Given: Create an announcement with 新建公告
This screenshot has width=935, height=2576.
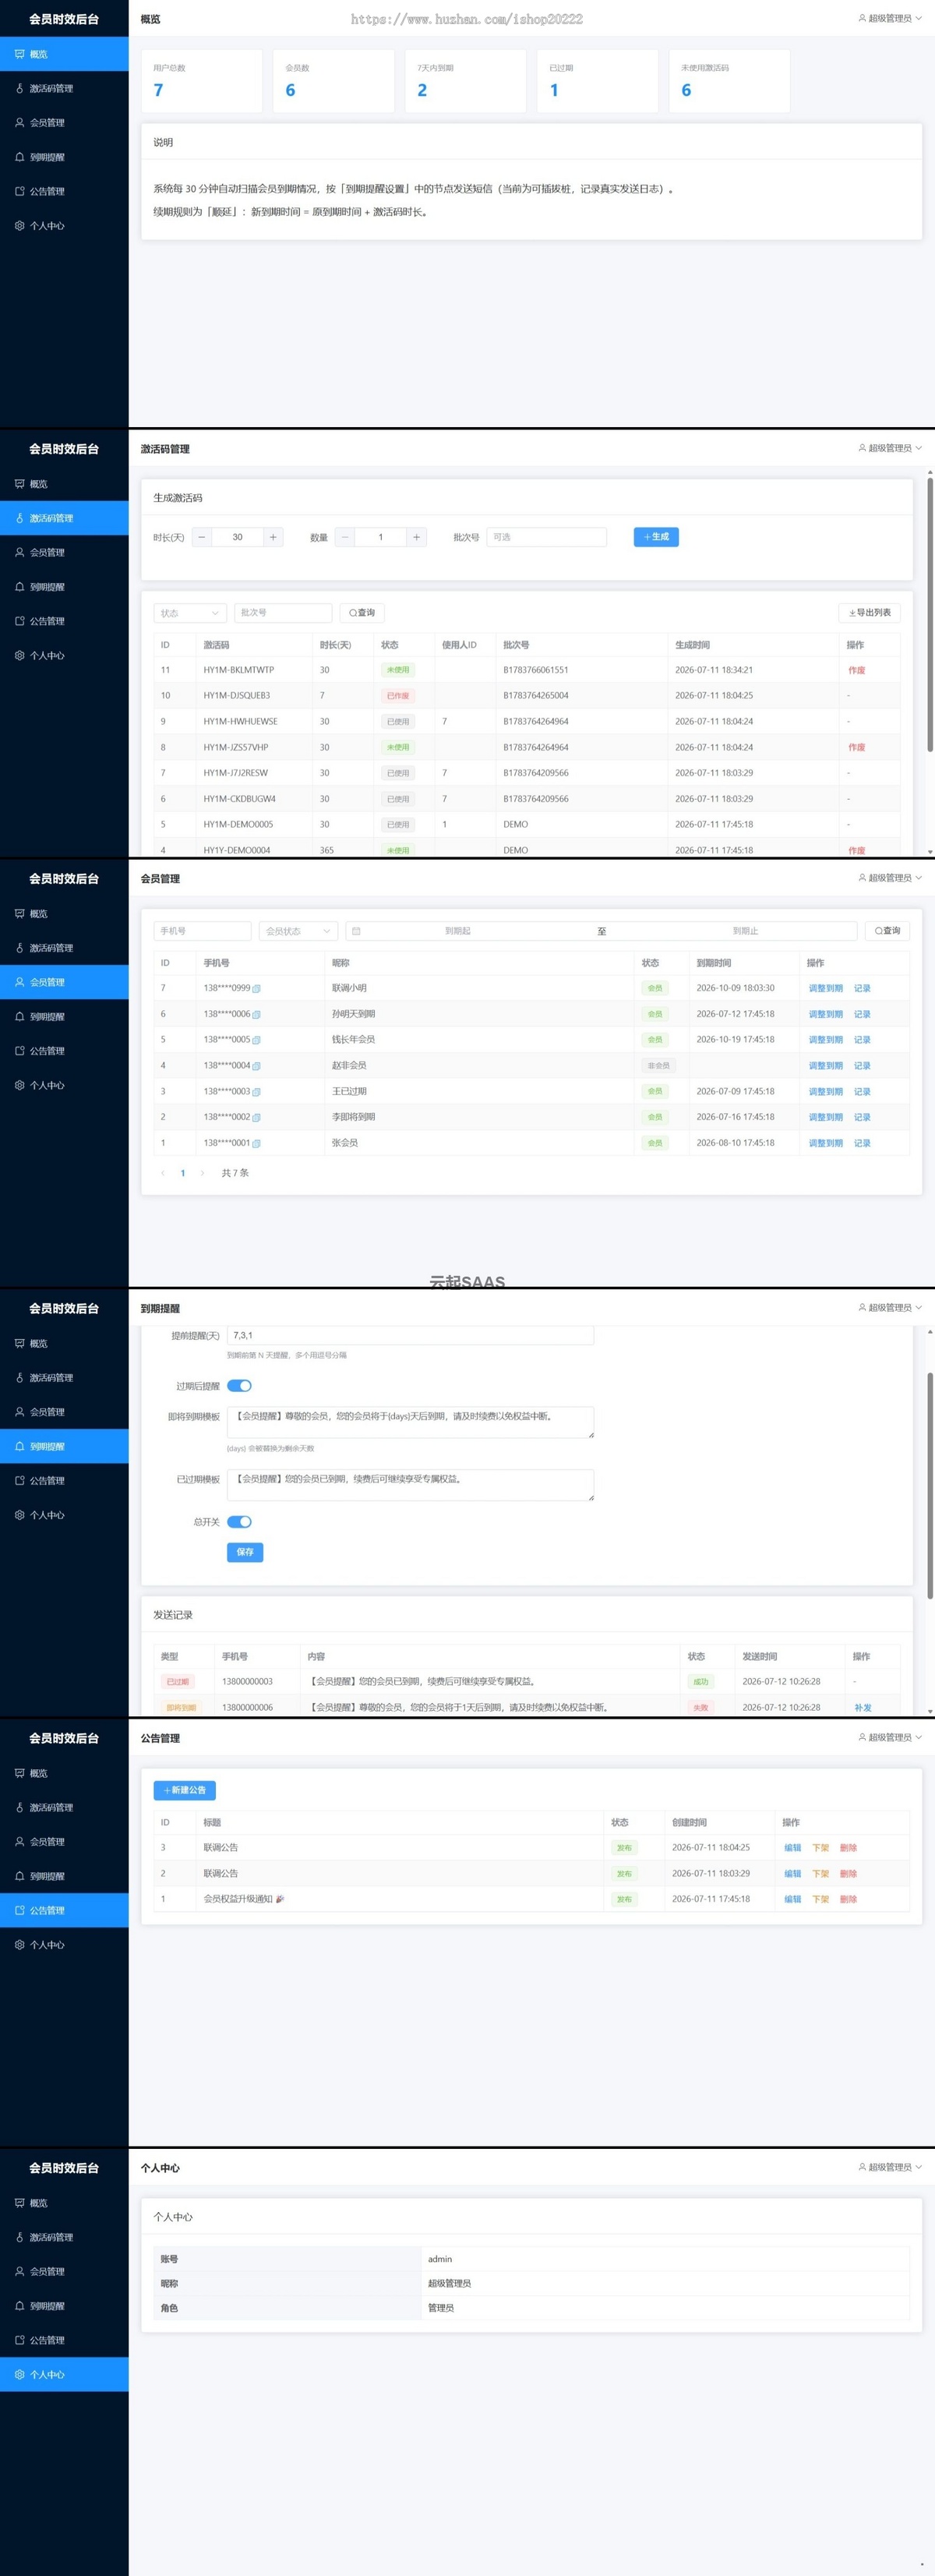Looking at the screenshot, I should (x=185, y=1790).
